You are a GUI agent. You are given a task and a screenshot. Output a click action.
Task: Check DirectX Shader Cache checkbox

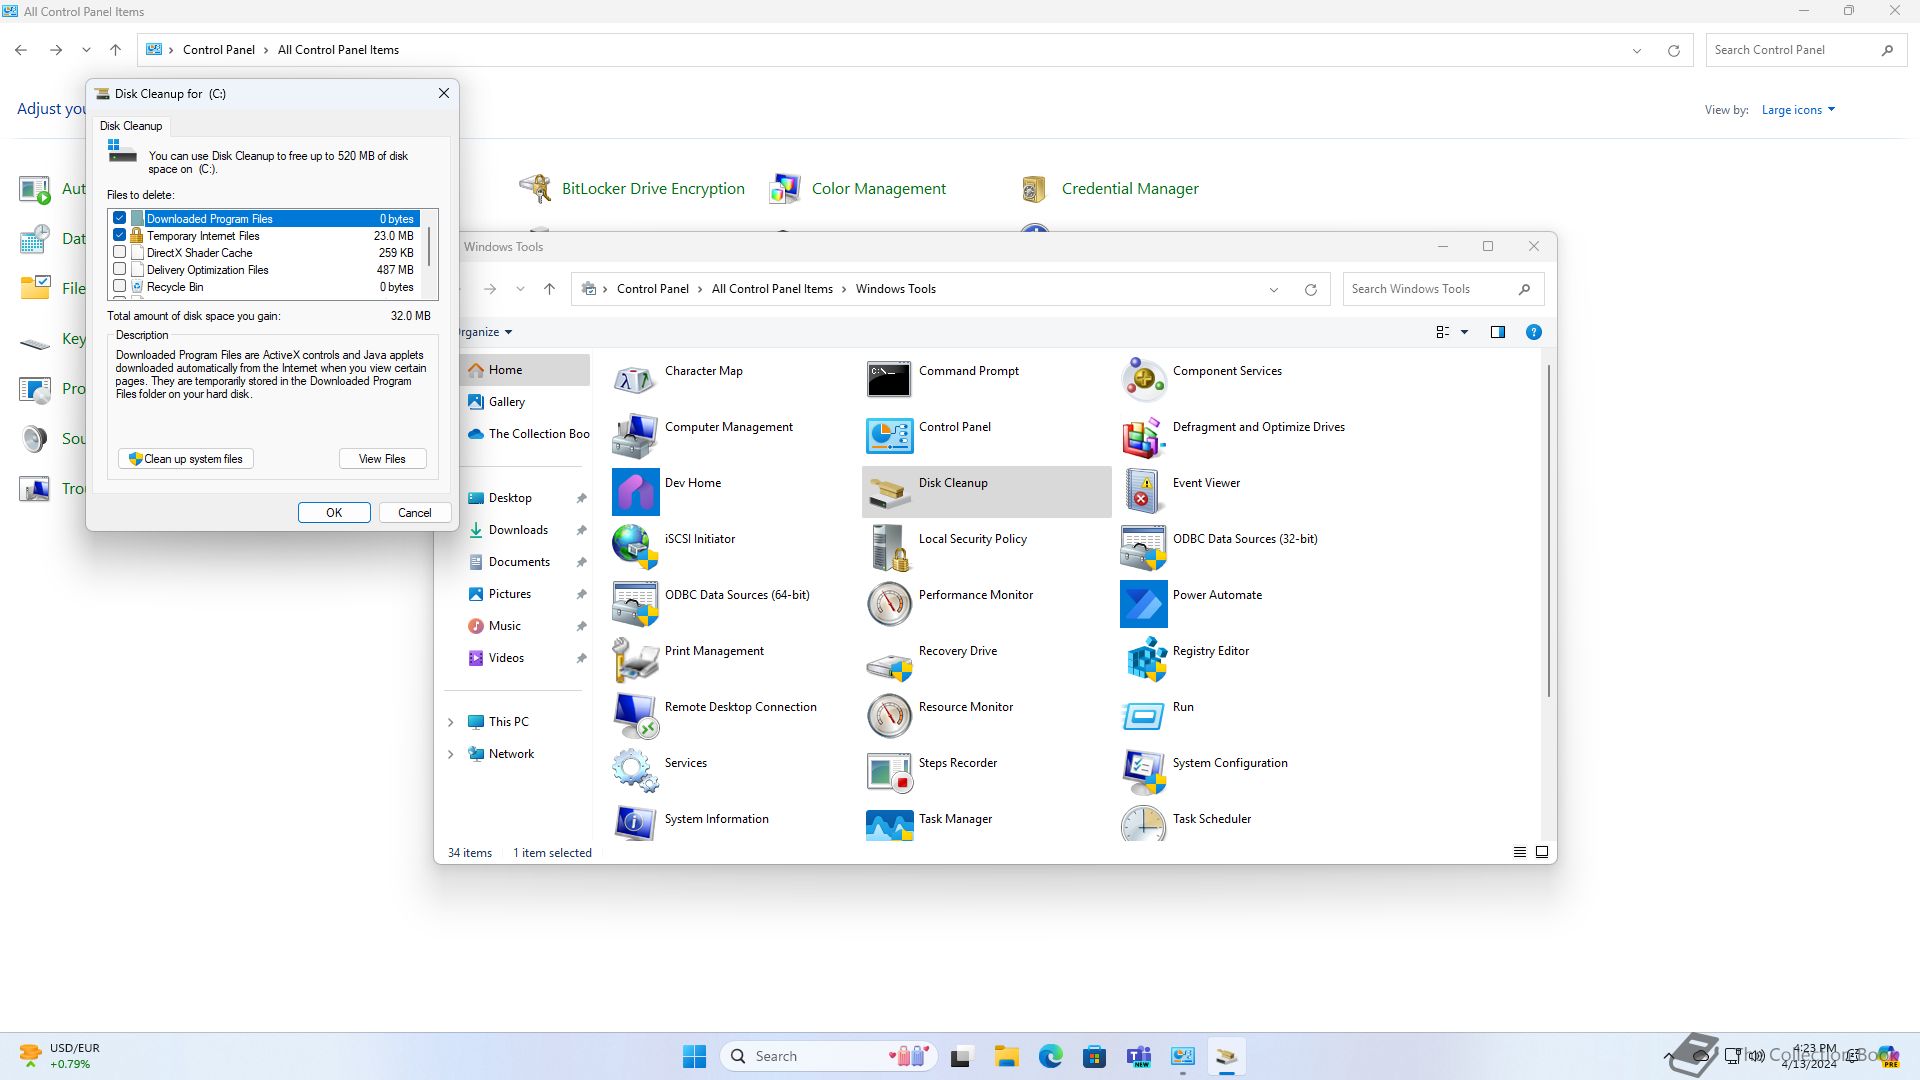pyautogui.click(x=120, y=252)
